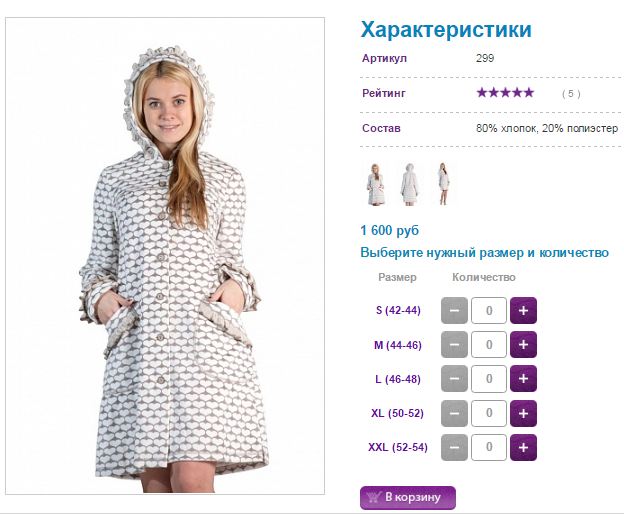This screenshot has height=514, width=624.
Task: Click minus button for size M (44-46)
Action: [454, 345]
